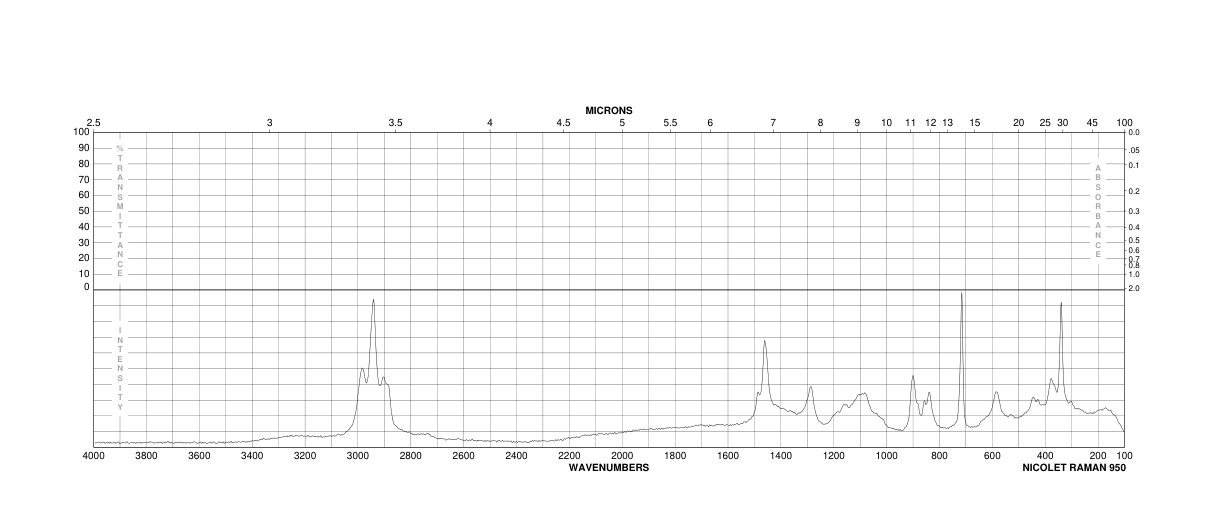Select the 1600 wavenumber tick label
This screenshot has height=528, width=1224.
728,456
